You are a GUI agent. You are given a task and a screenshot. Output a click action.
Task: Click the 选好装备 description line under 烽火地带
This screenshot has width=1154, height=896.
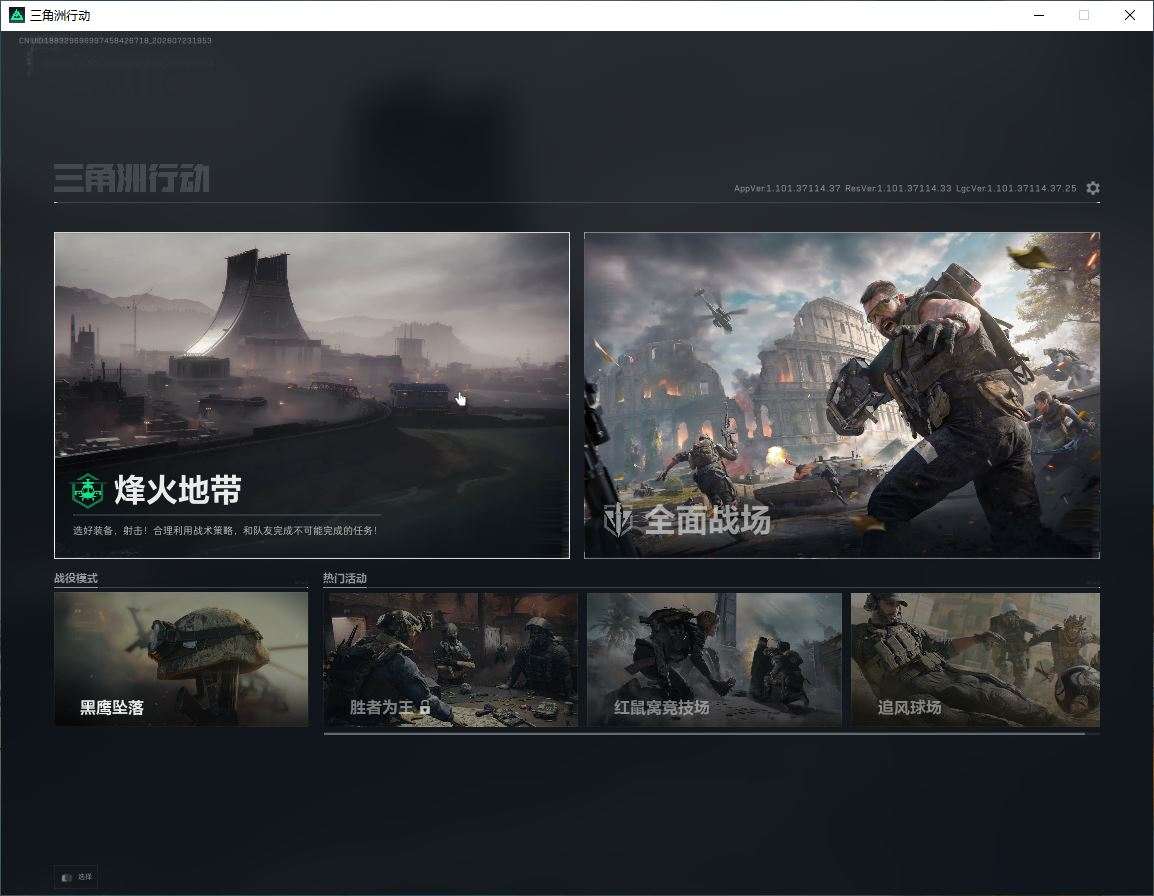tap(225, 530)
